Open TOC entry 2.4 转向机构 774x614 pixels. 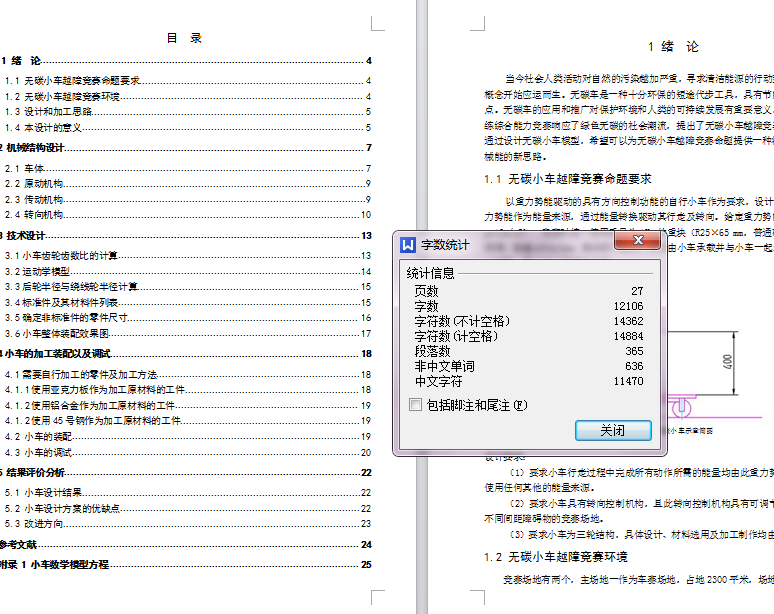point(188,215)
